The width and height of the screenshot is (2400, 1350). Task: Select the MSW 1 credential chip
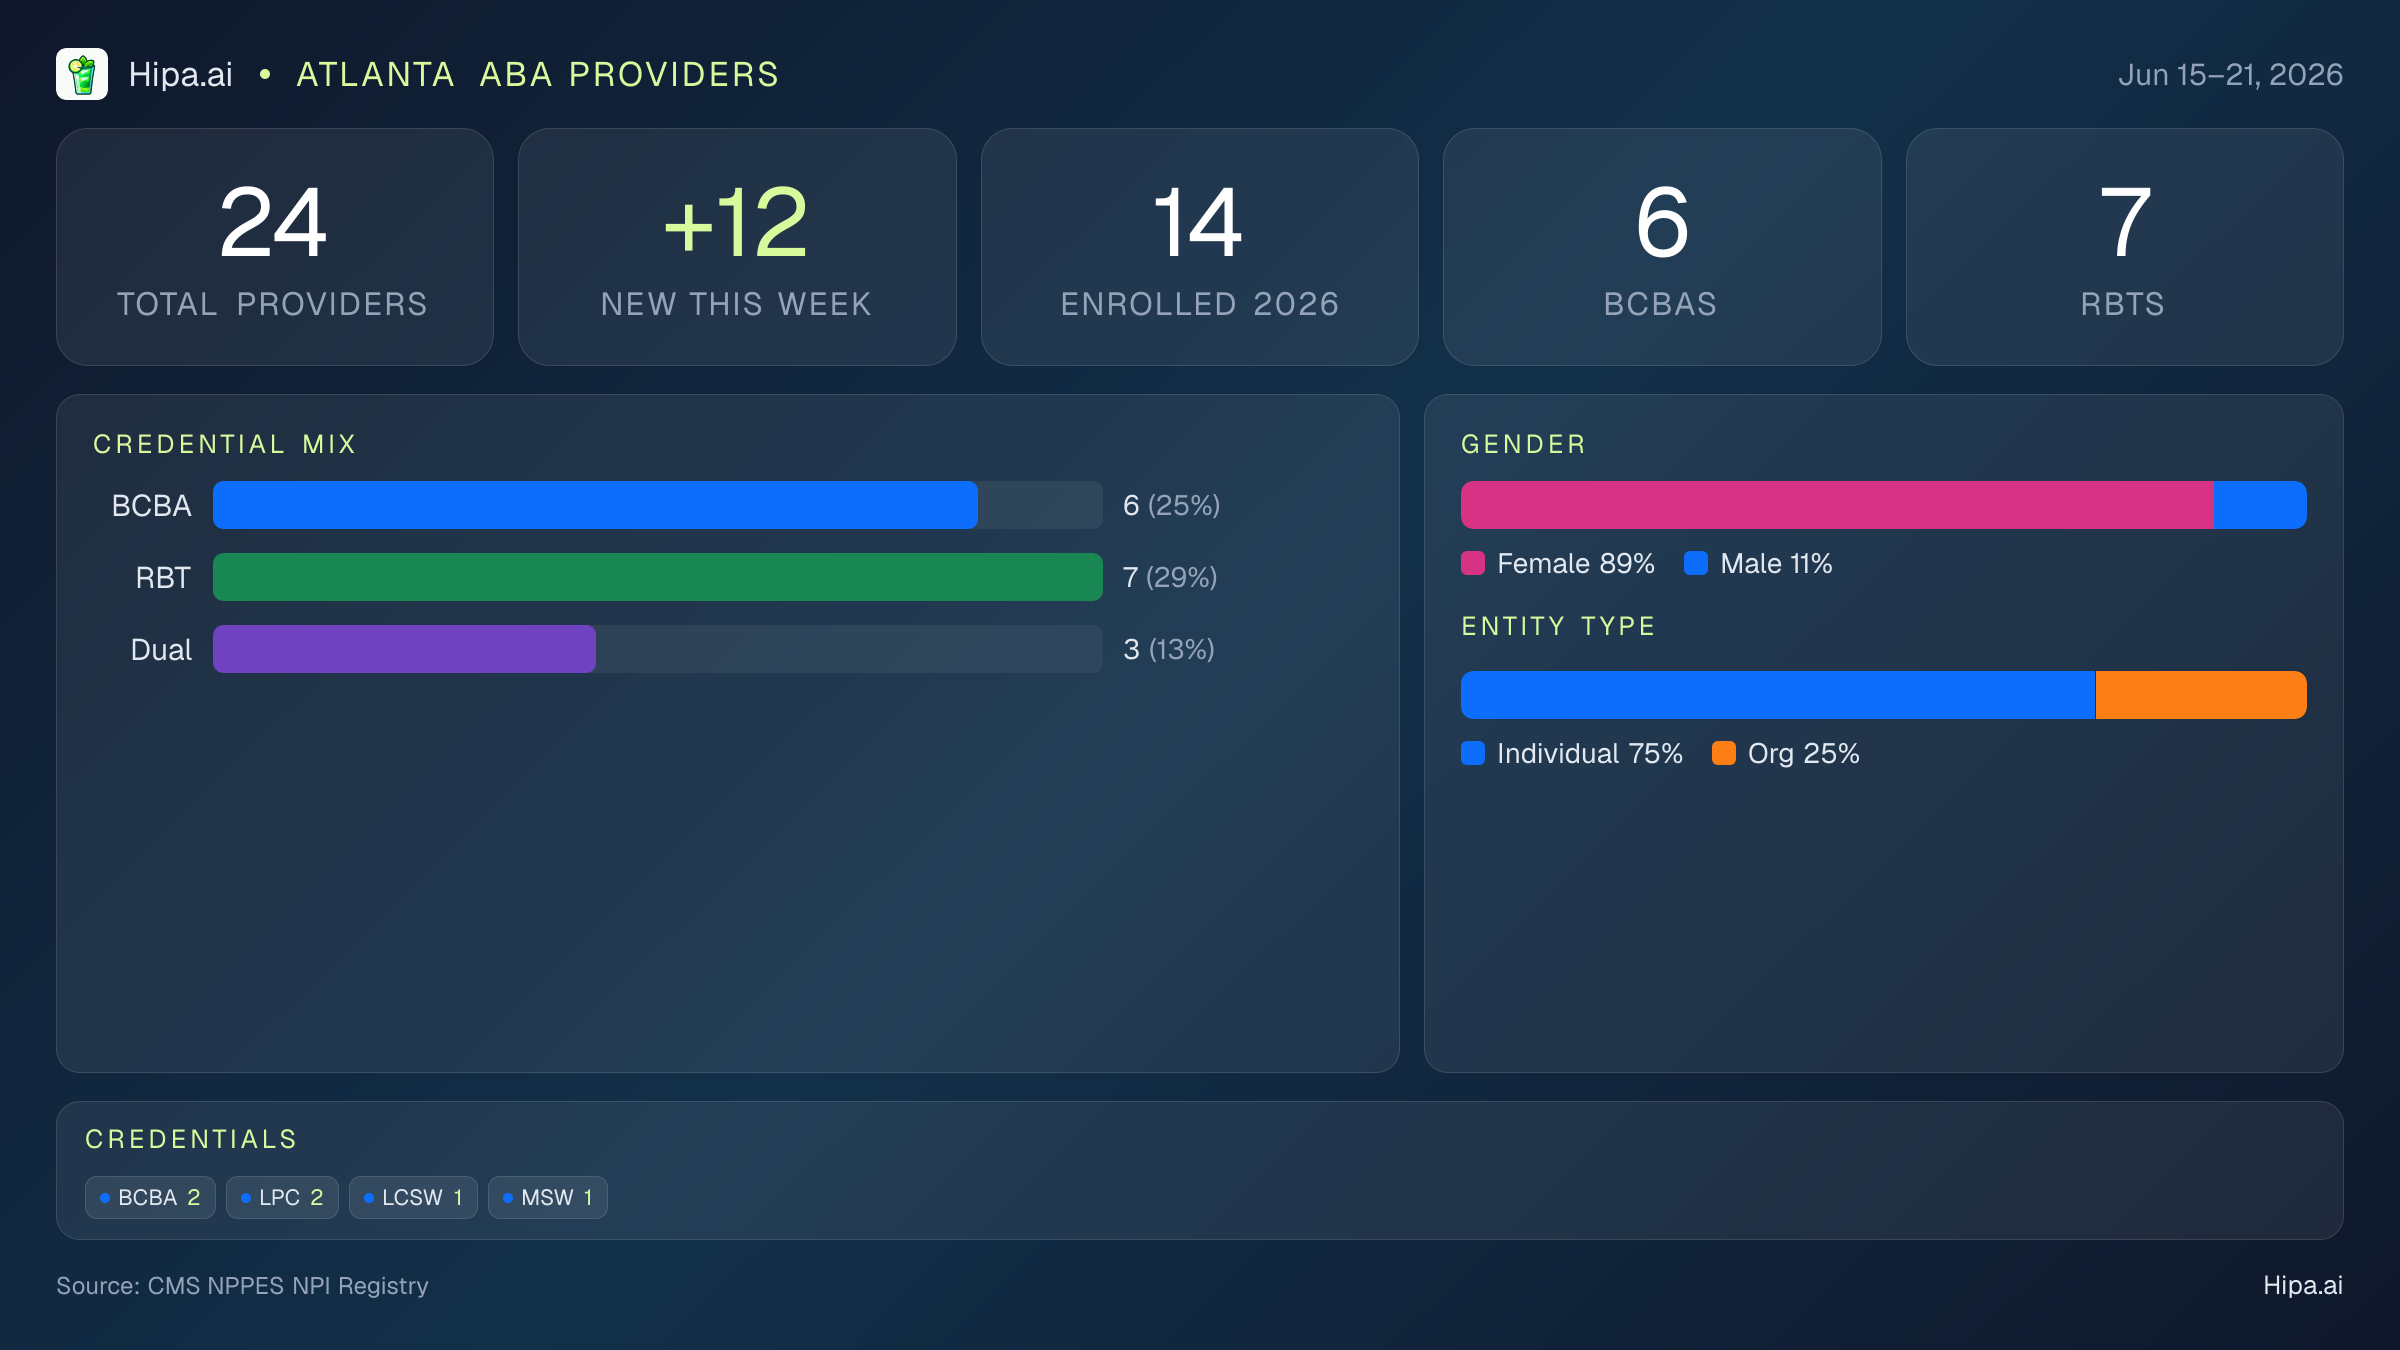tap(548, 1197)
